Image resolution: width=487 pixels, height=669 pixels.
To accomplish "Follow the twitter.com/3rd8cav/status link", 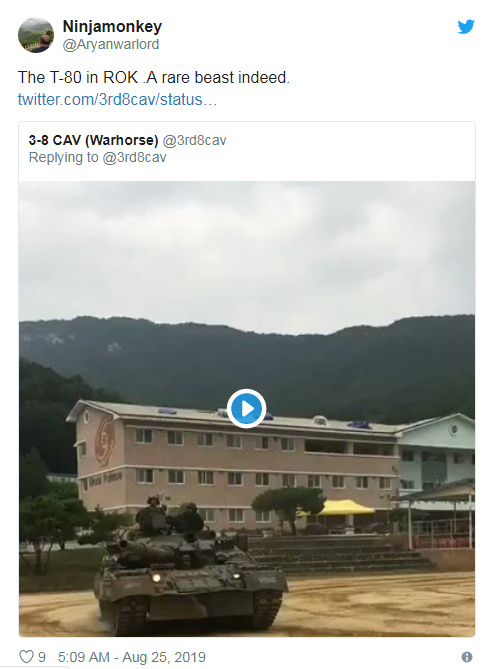I will coord(117,99).
